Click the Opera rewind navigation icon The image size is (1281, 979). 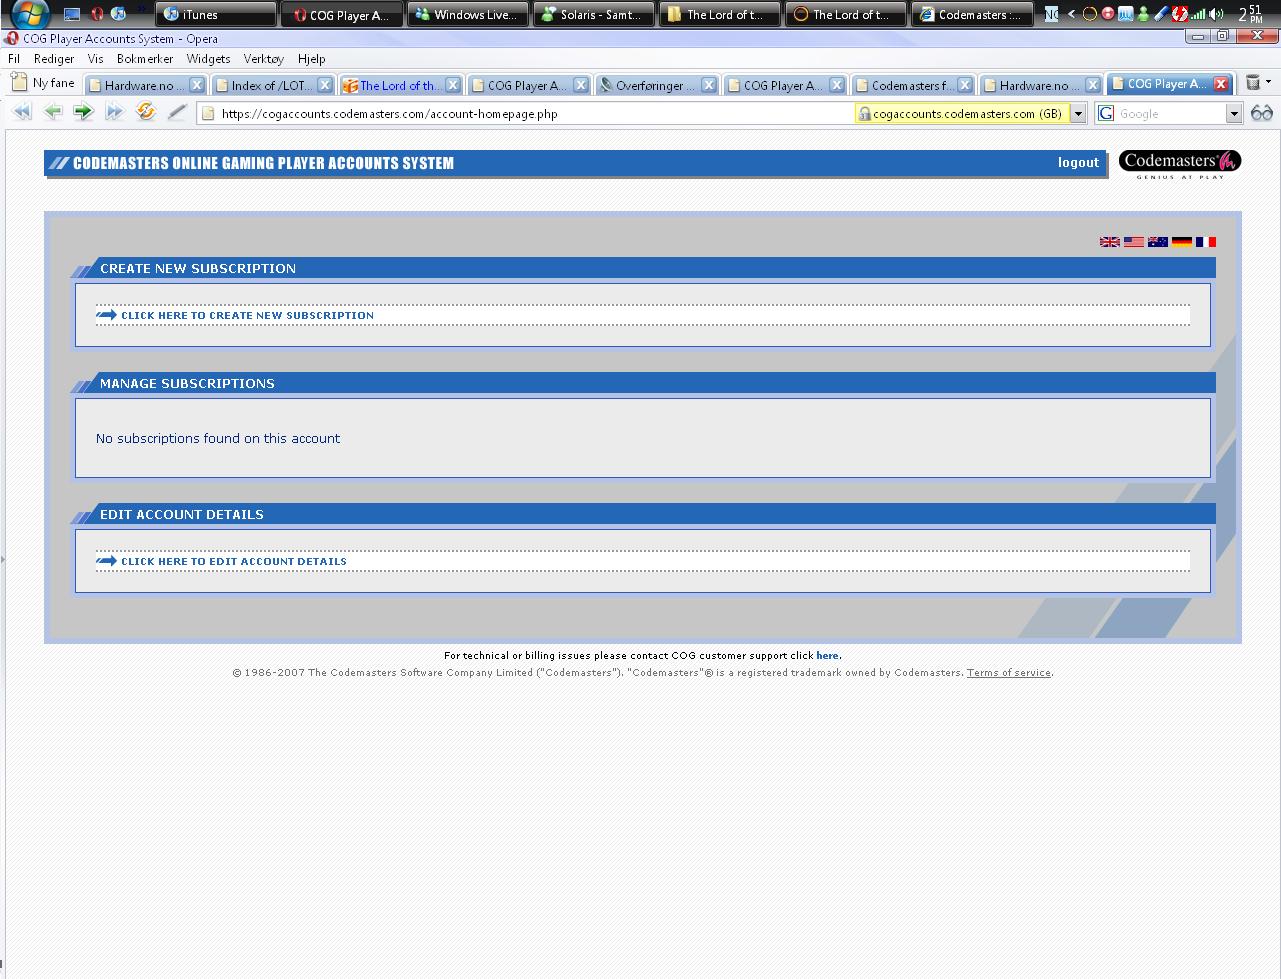pos(22,112)
